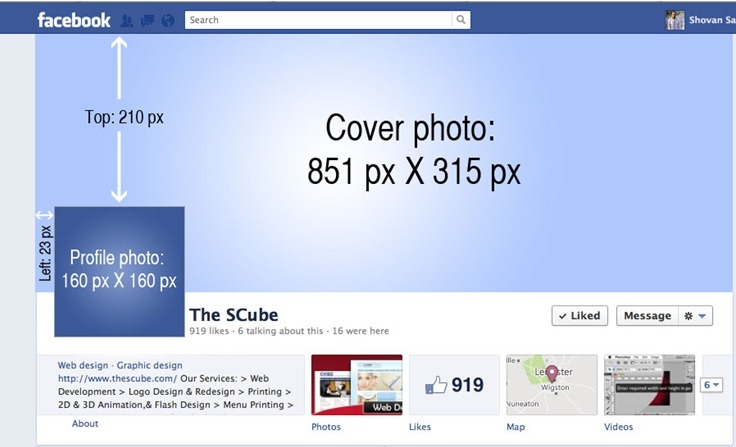736x447 pixels.
Task: Click the Message button
Action: point(647,316)
